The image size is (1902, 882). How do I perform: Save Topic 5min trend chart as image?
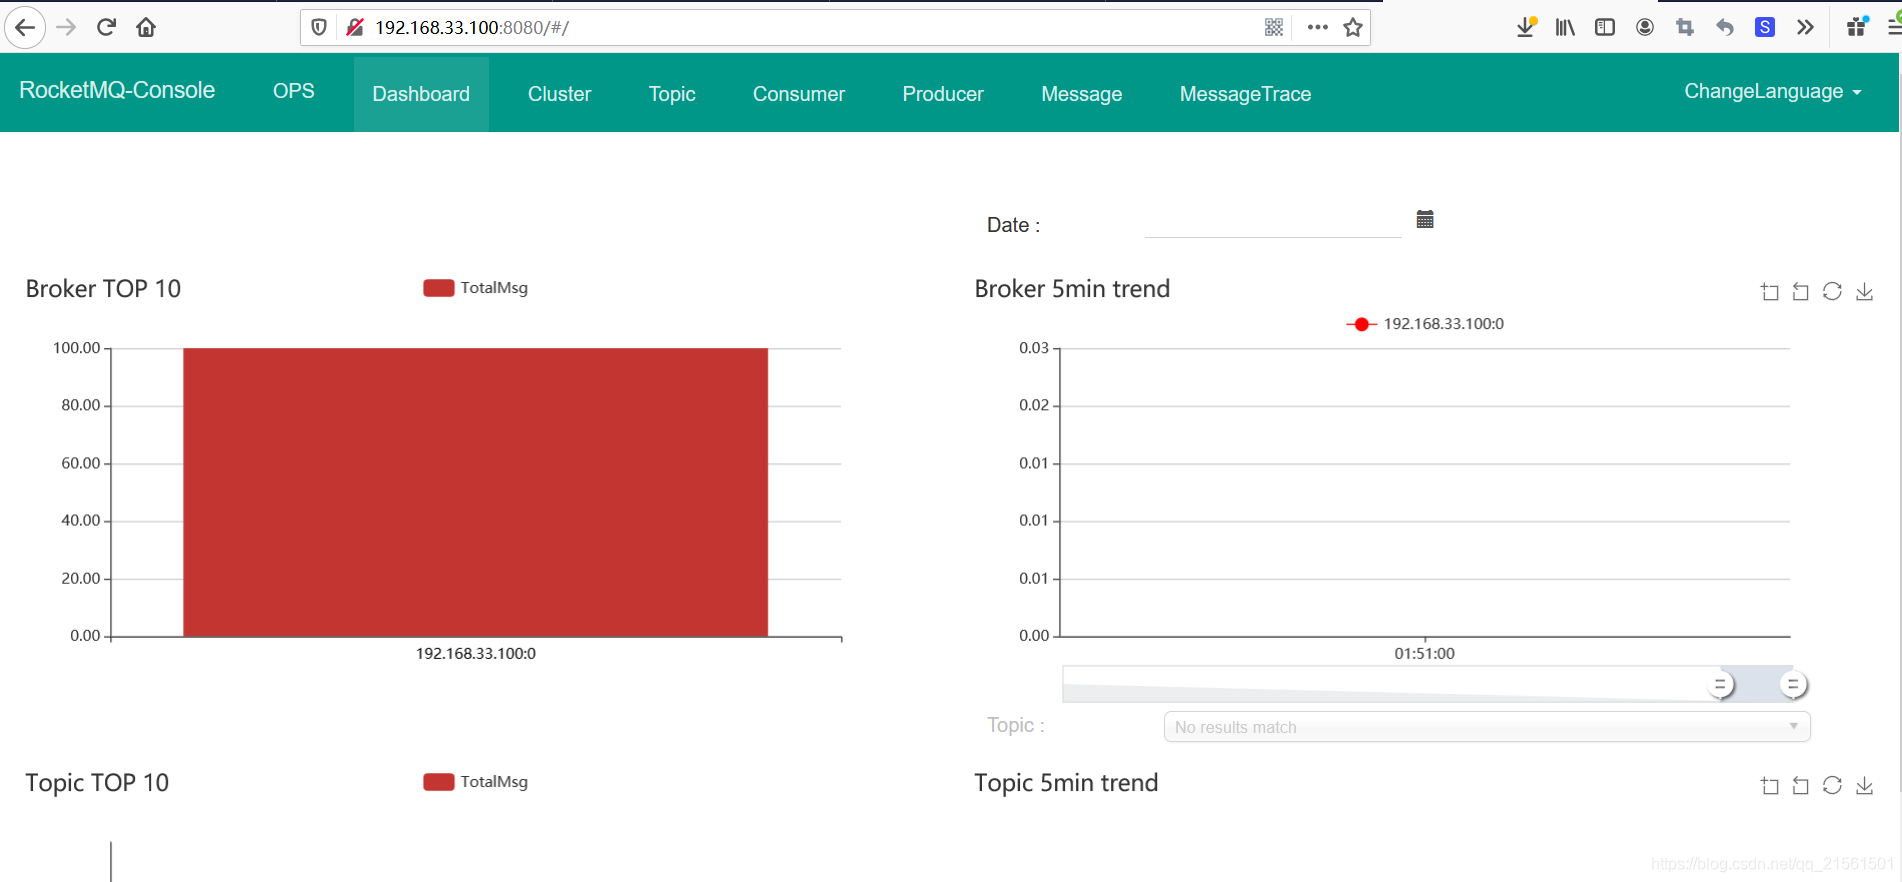[x=1864, y=785]
